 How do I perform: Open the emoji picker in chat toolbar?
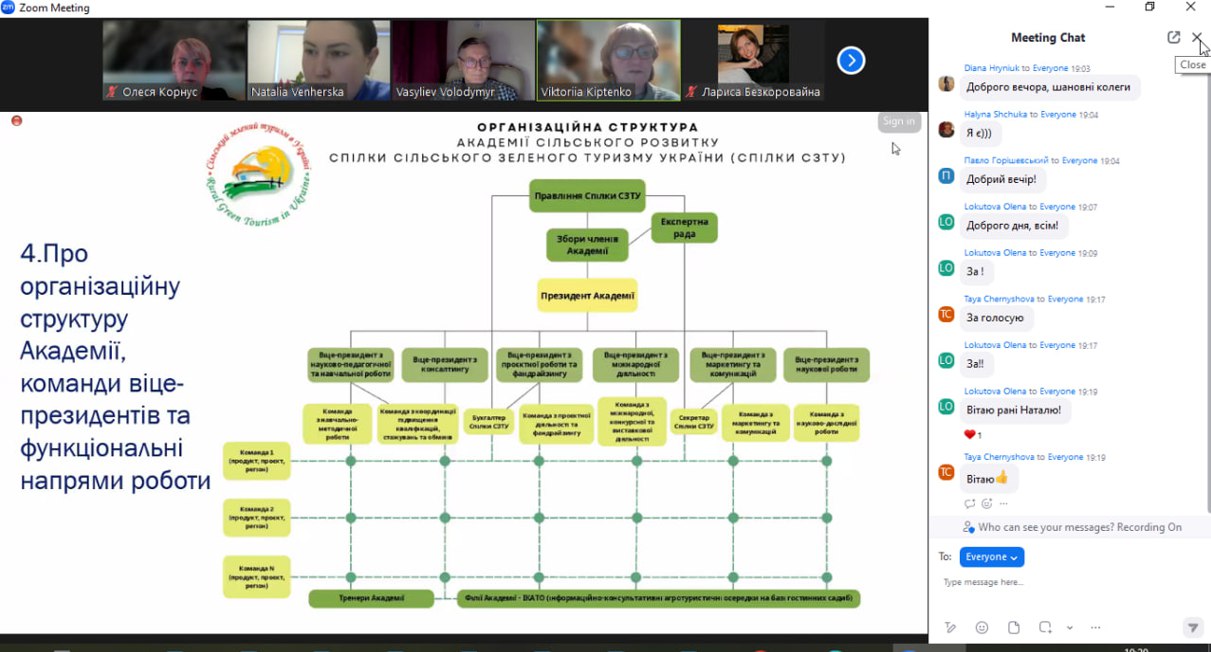click(982, 627)
